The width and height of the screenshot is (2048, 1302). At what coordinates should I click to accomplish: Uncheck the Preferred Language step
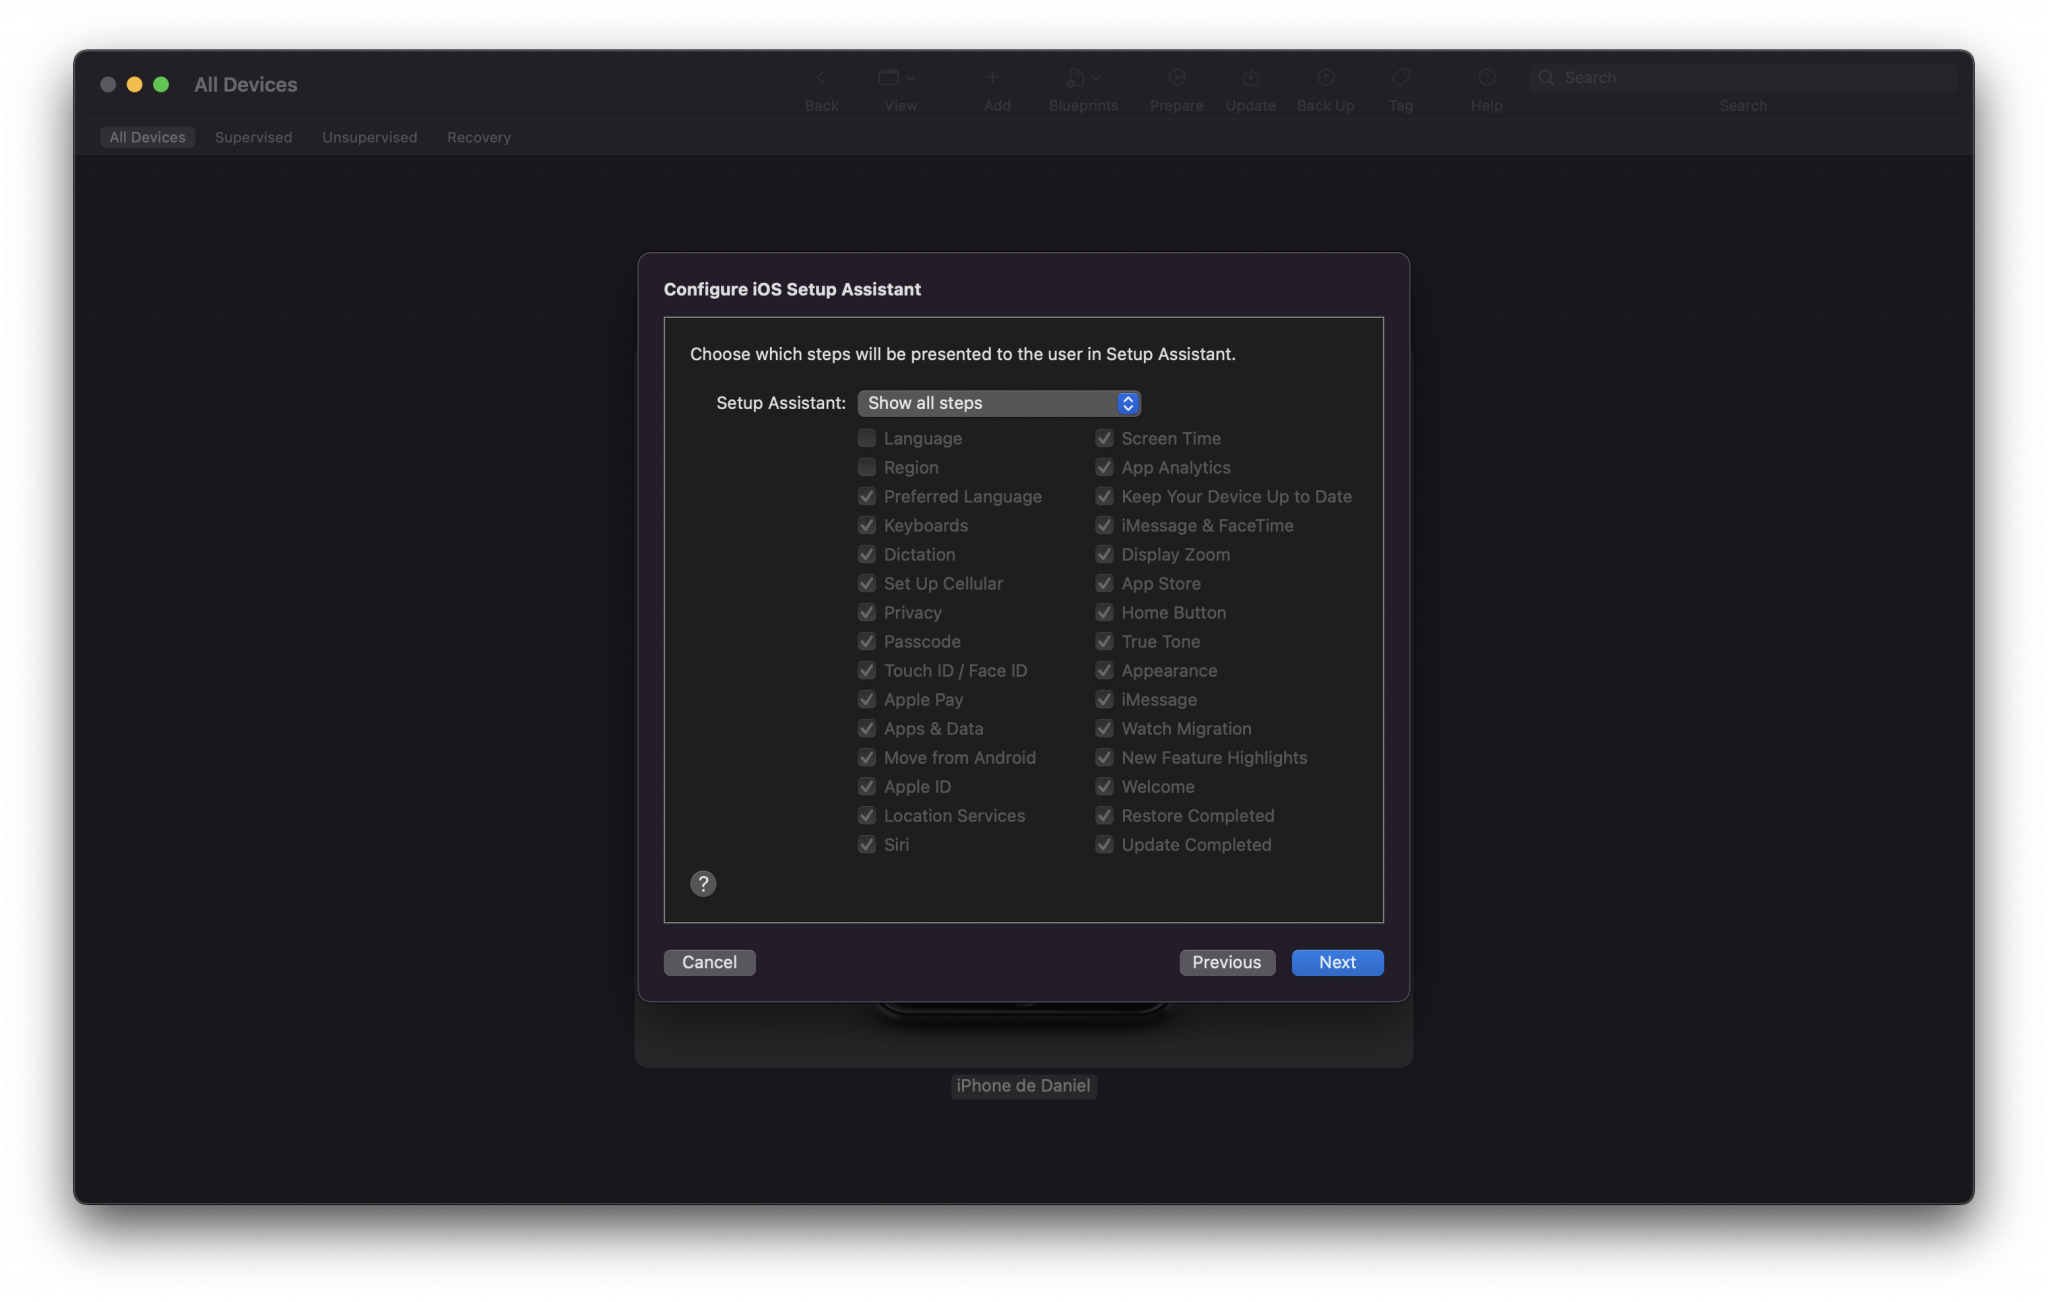point(867,496)
